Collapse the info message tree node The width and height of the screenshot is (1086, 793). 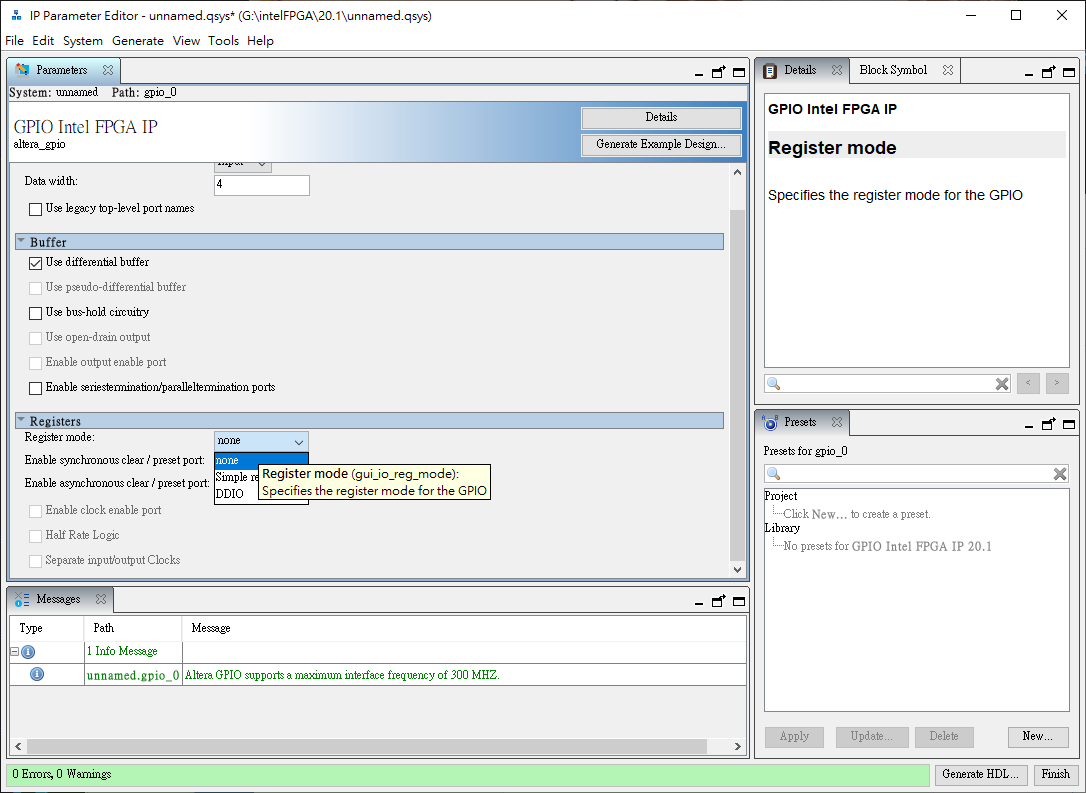coord(15,652)
